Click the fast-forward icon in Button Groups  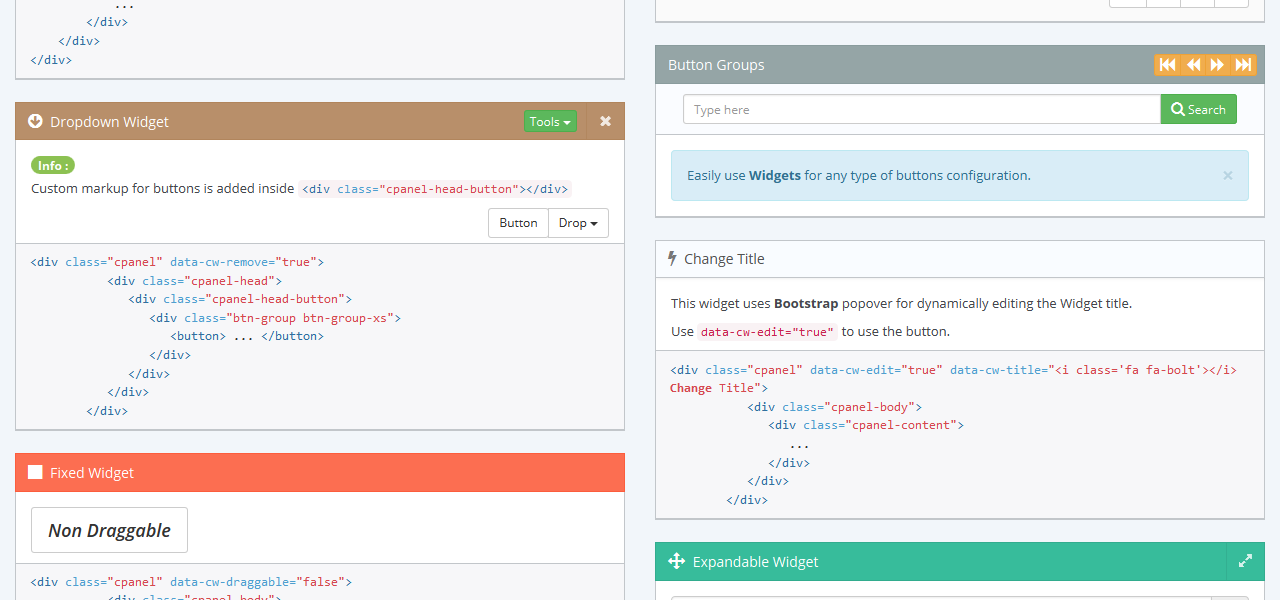coord(1243,65)
